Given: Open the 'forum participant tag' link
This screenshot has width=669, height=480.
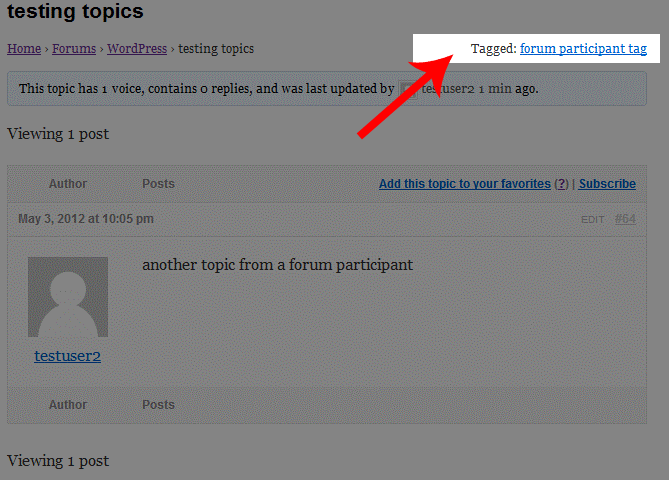Looking at the screenshot, I should (x=583, y=48).
